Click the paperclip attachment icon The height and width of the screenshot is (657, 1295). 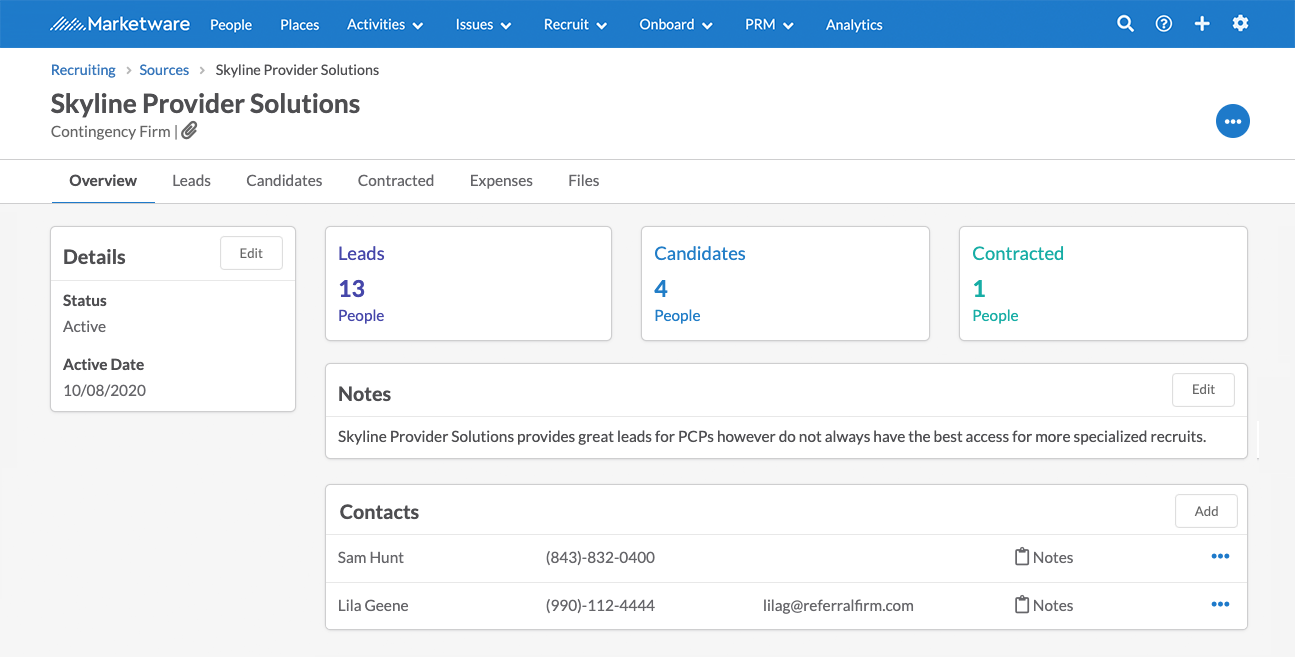tap(189, 131)
